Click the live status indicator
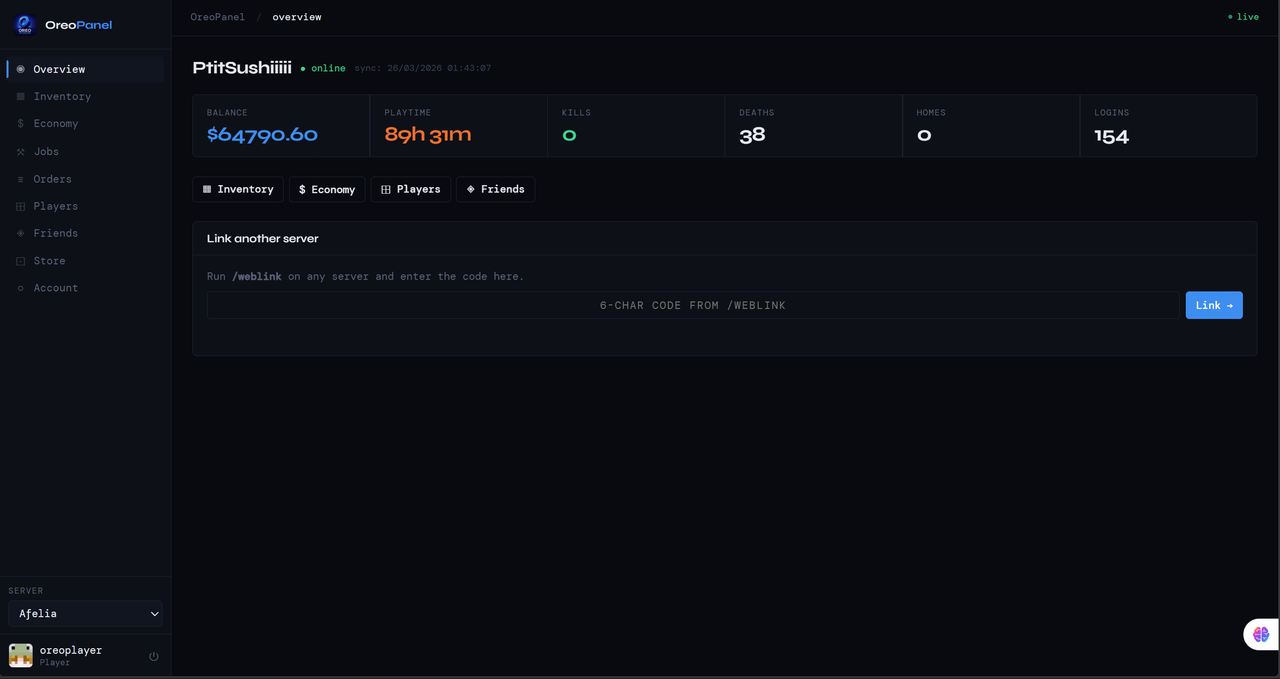The height and width of the screenshot is (679, 1280). coord(1243,17)
